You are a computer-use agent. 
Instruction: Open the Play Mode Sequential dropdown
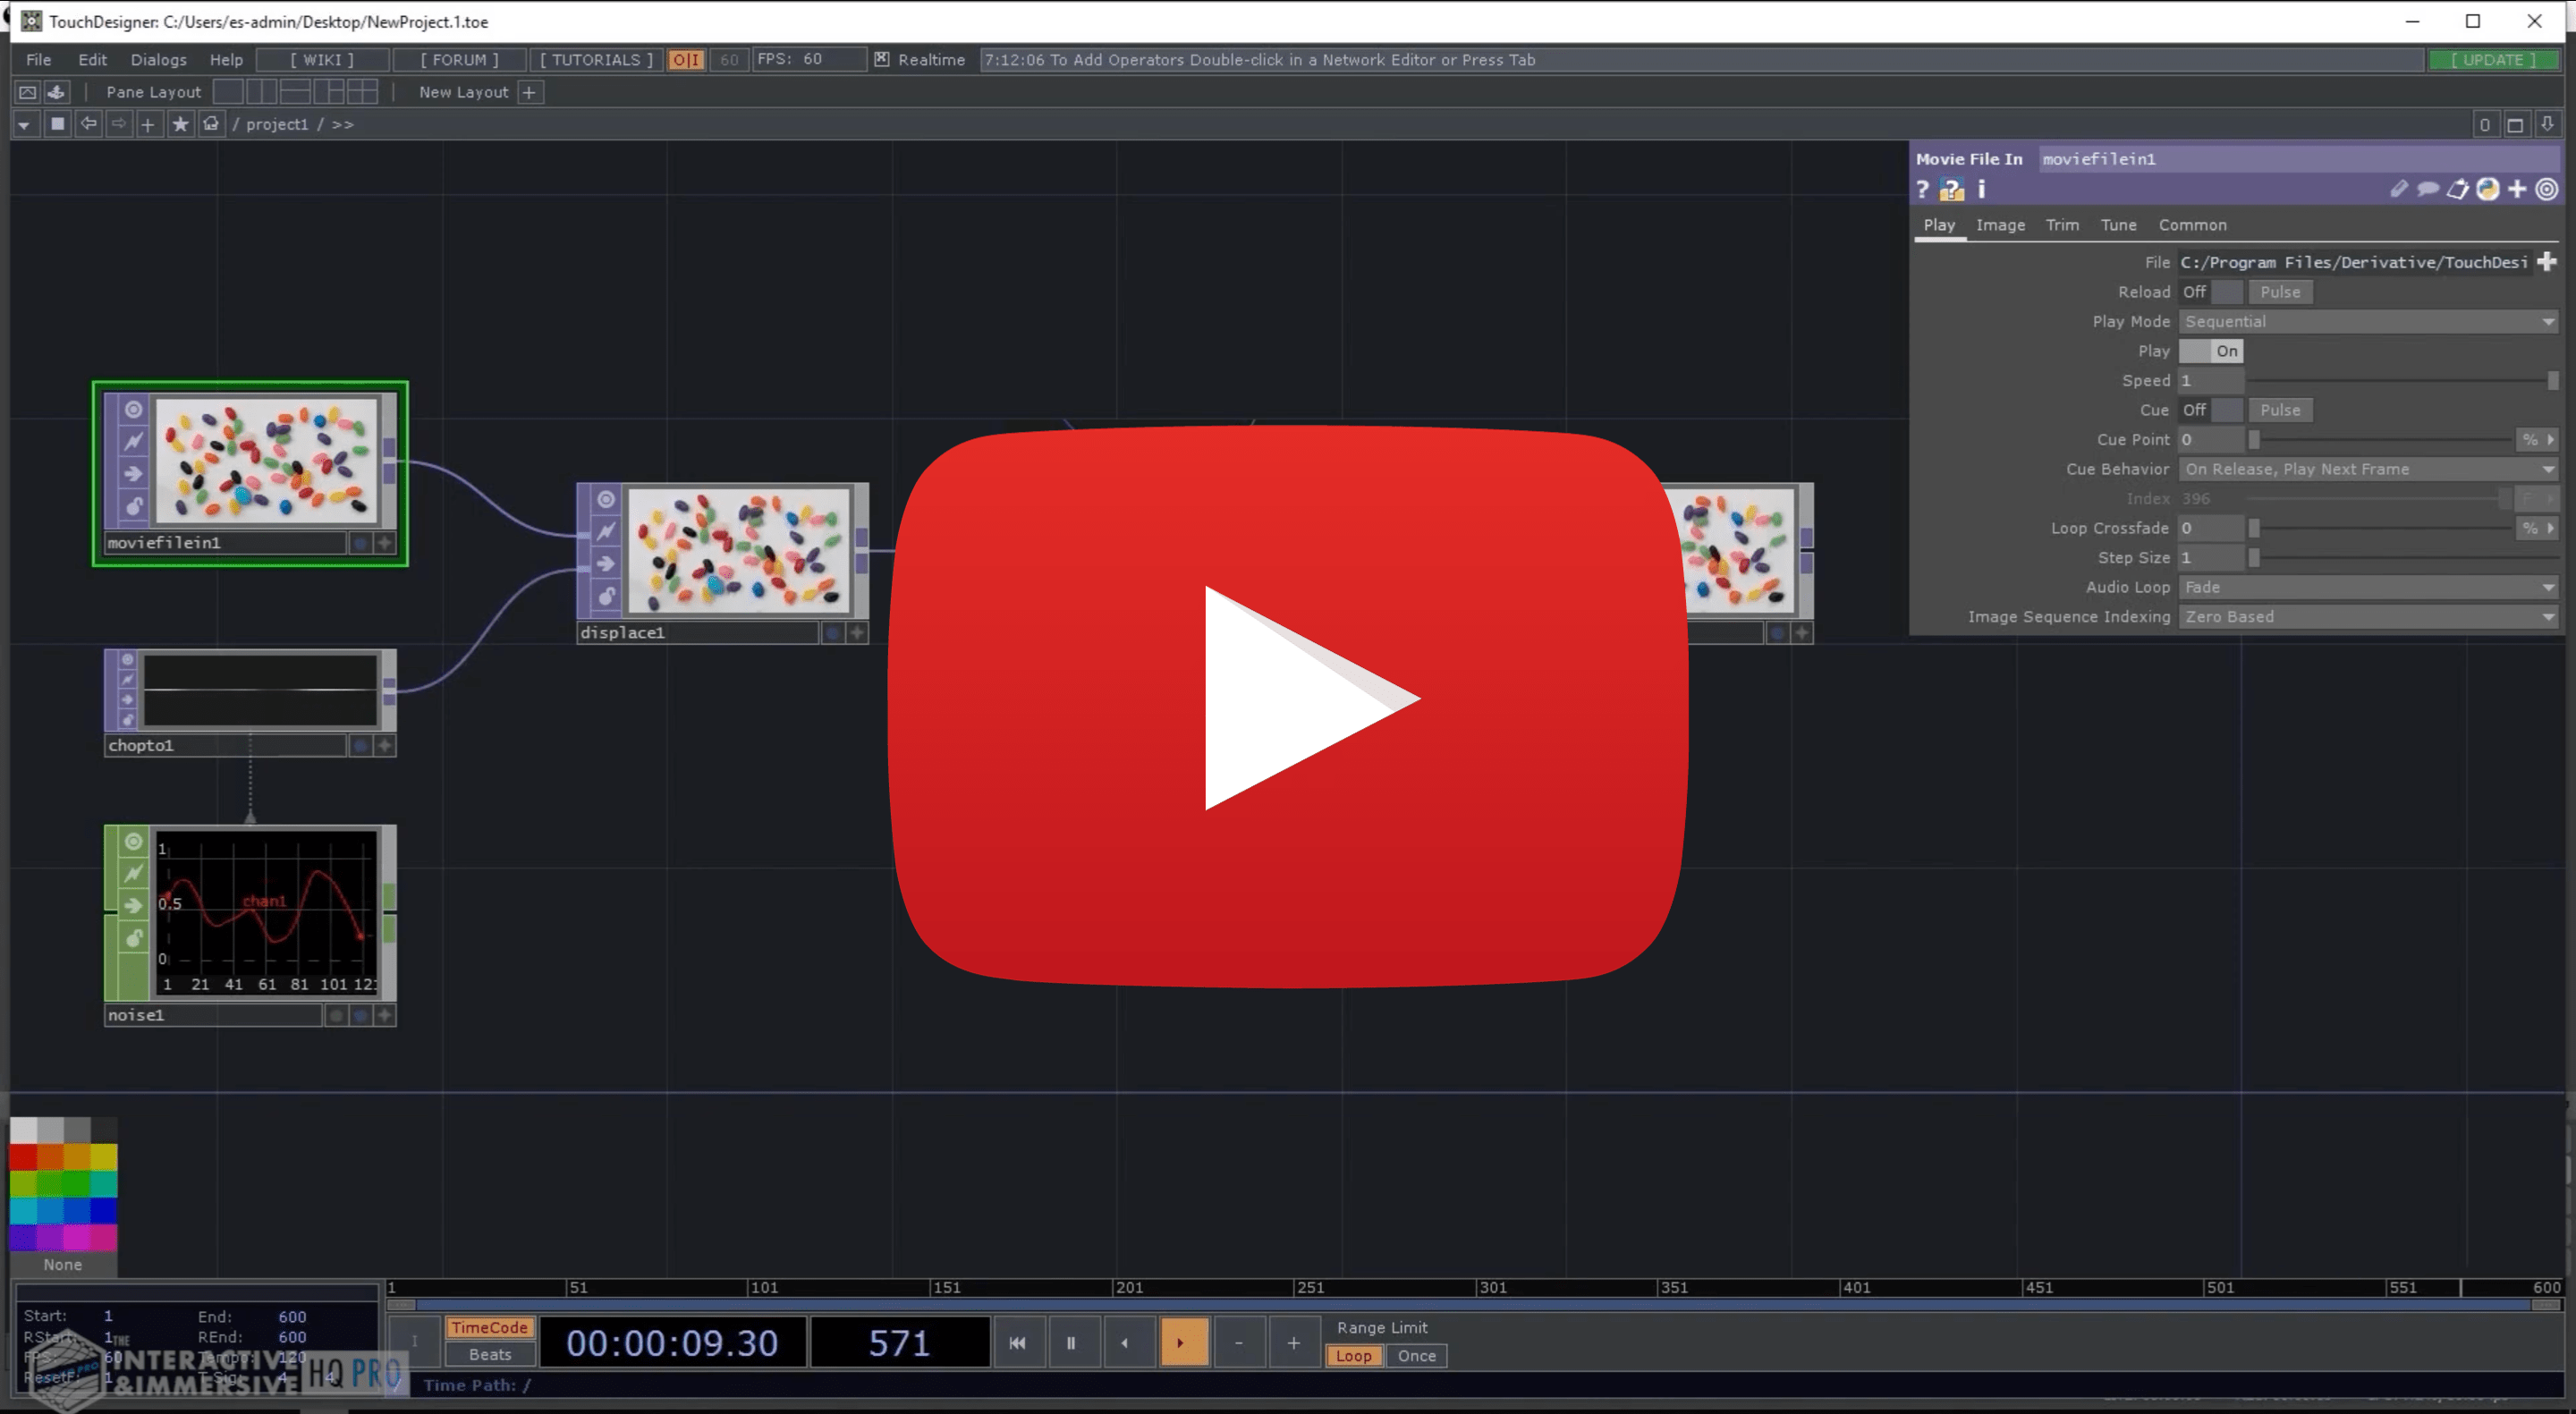(2366, 322)
